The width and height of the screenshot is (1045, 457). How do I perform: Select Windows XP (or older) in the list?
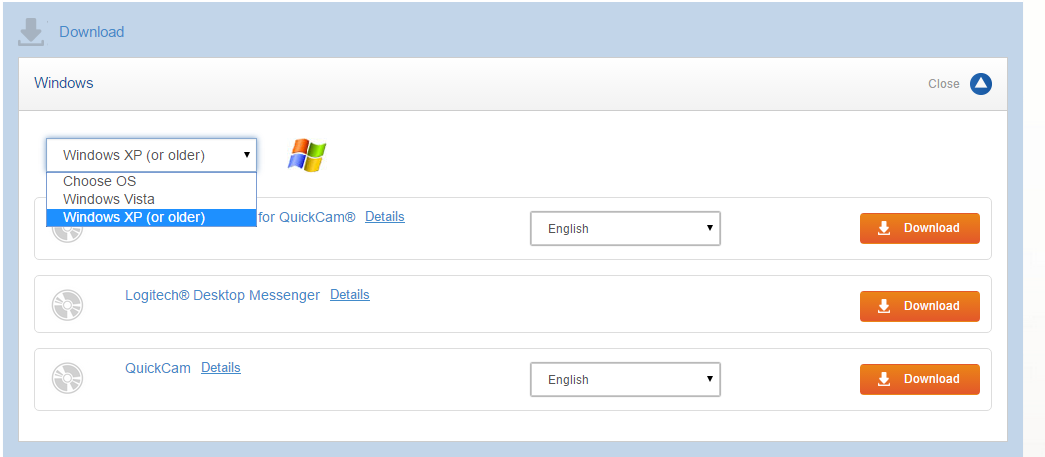(x=151, y=217)
